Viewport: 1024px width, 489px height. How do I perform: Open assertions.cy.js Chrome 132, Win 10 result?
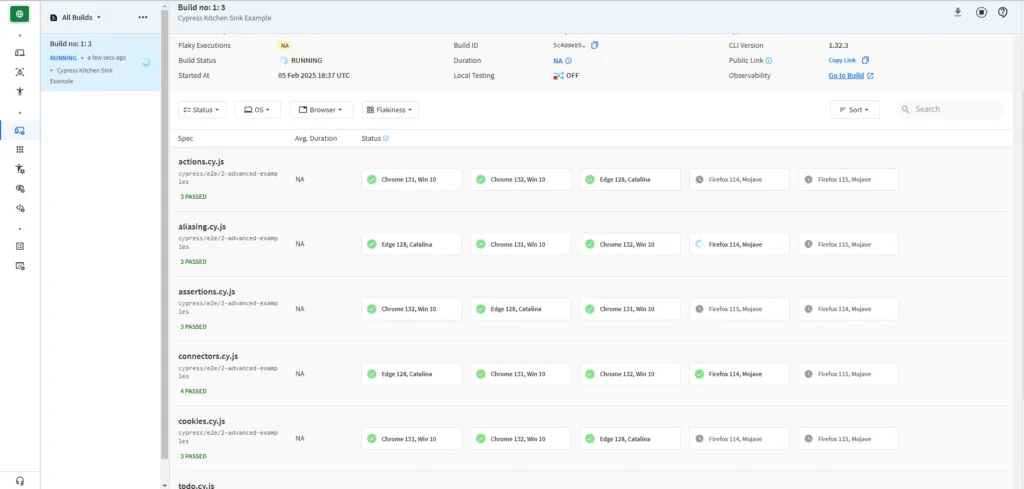(411, 309)
